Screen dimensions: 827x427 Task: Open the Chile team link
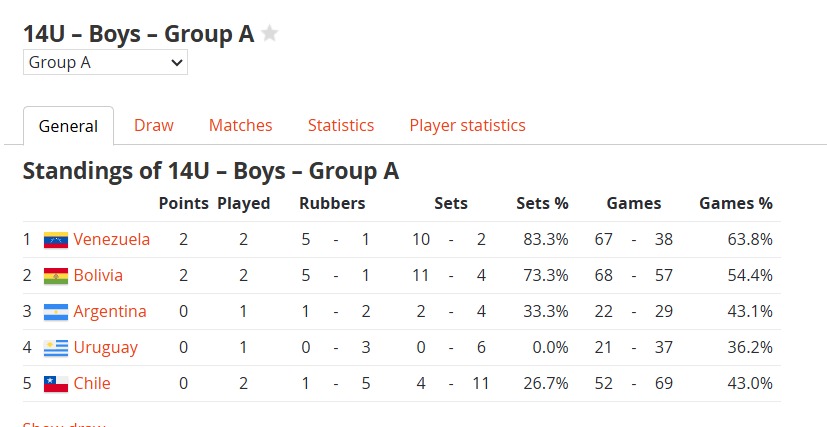92,383
